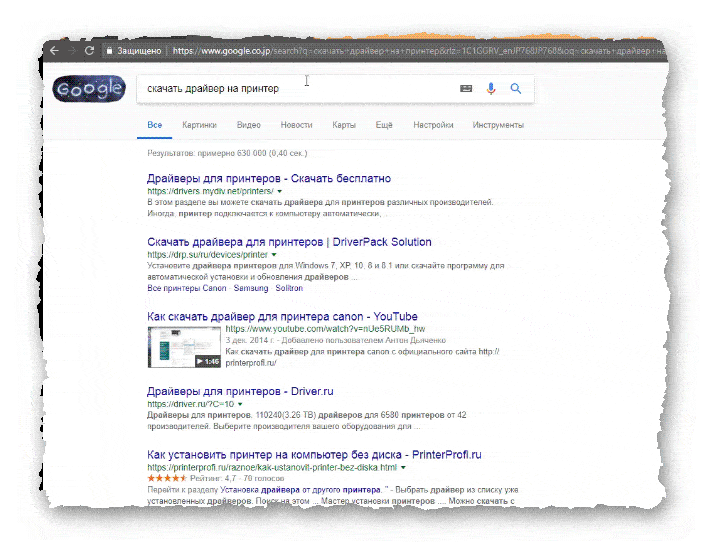
Task: Switch to the Карты tab
Action: click(344, 125)
